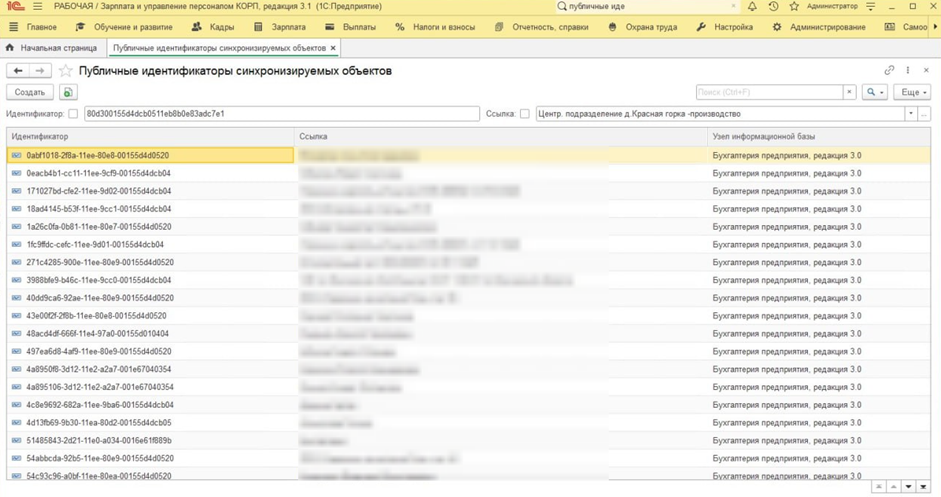The image size is (941, 497).
Task: Get link to form chain icon
Action: point(889,70)
